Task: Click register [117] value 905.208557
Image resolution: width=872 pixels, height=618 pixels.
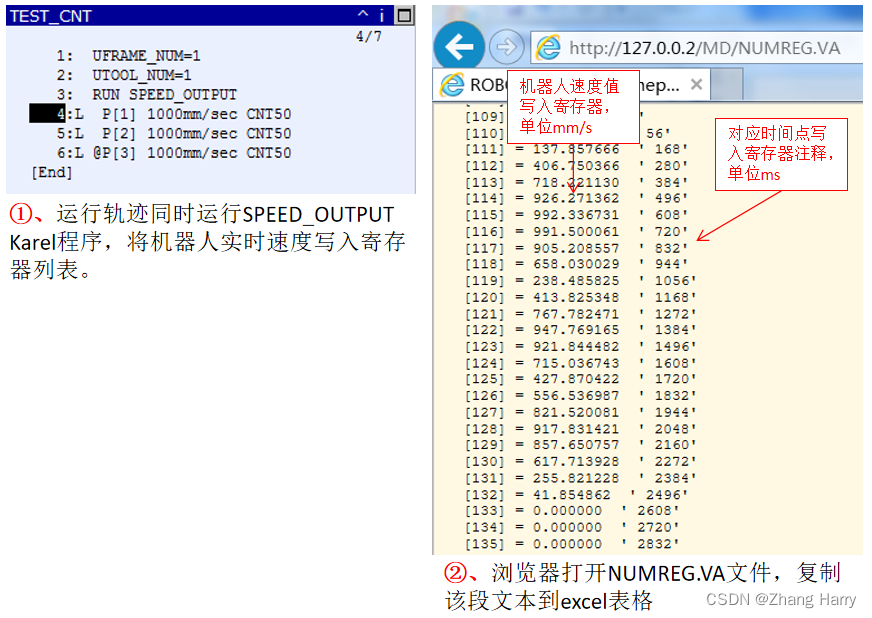Action: (x=576, y=248)
